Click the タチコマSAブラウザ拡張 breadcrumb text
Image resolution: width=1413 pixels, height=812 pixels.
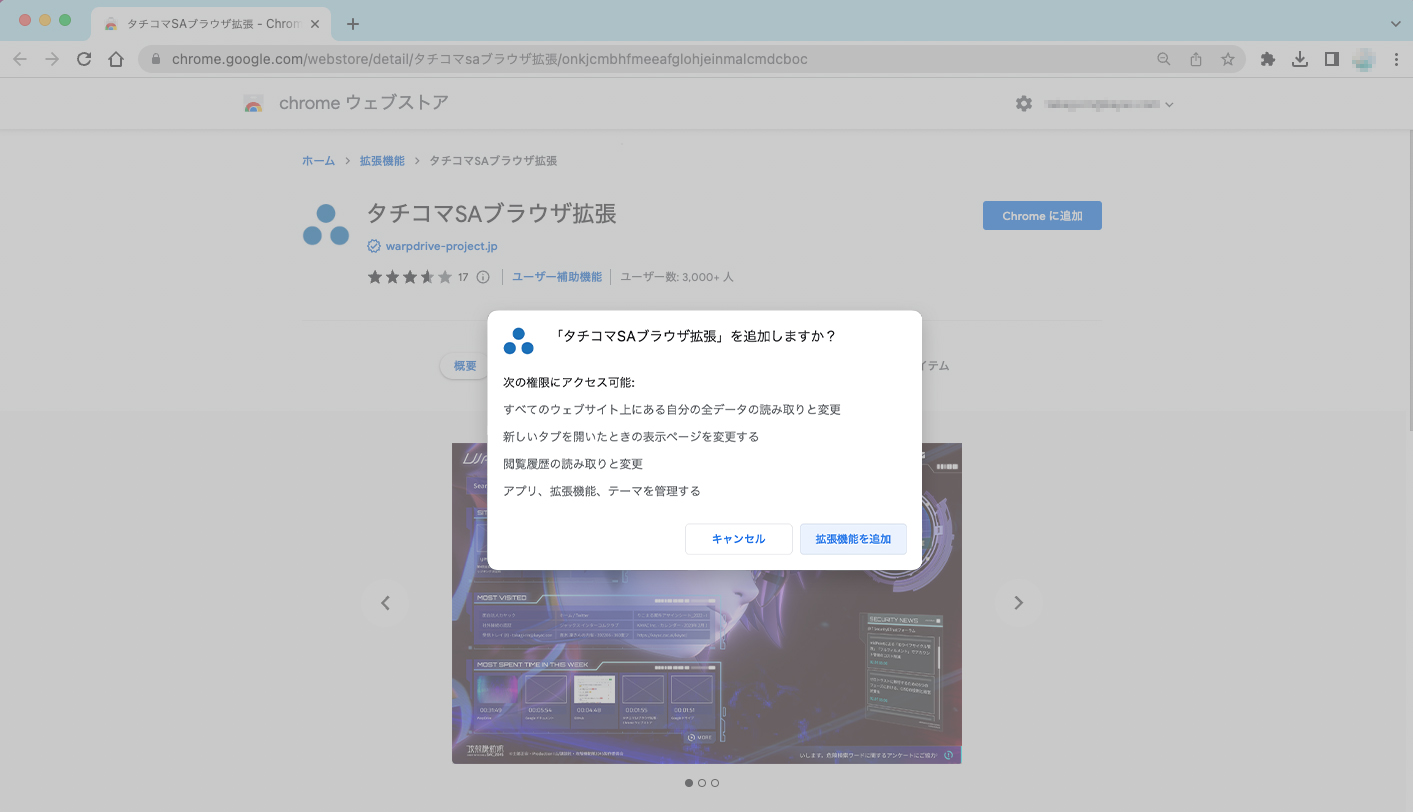pyautogui.click(x=493, y=161)
